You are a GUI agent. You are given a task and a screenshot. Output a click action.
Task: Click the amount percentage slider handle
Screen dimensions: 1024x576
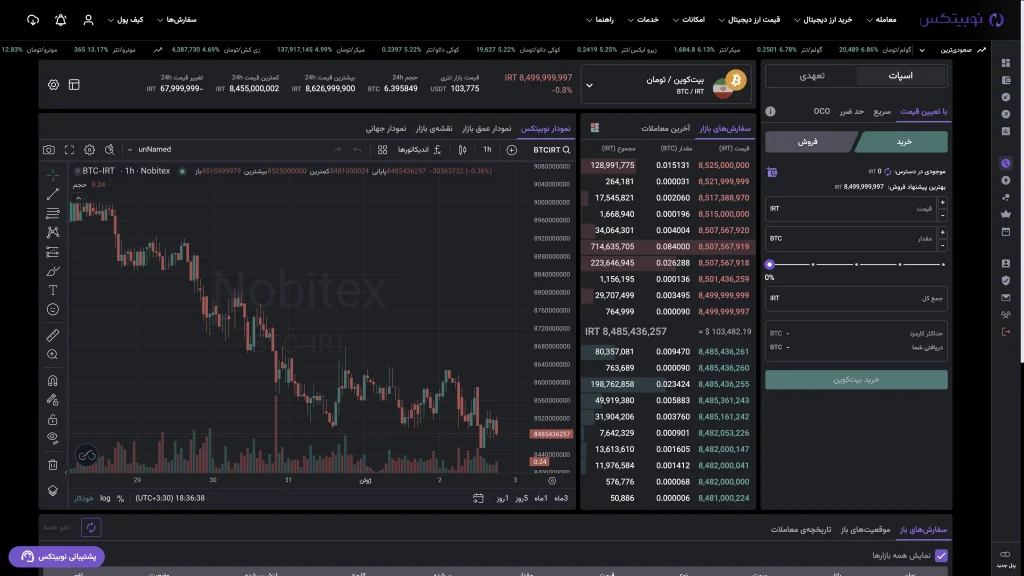click(x=769, y=264)
